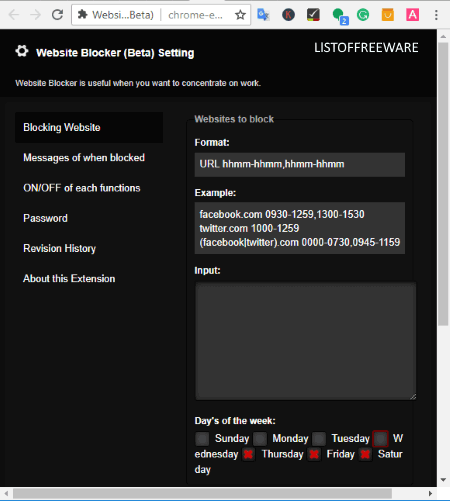This screenshot has height=501, width=450.
Task: Click the Input textarea resize grip
Action: tap(413, 397)
